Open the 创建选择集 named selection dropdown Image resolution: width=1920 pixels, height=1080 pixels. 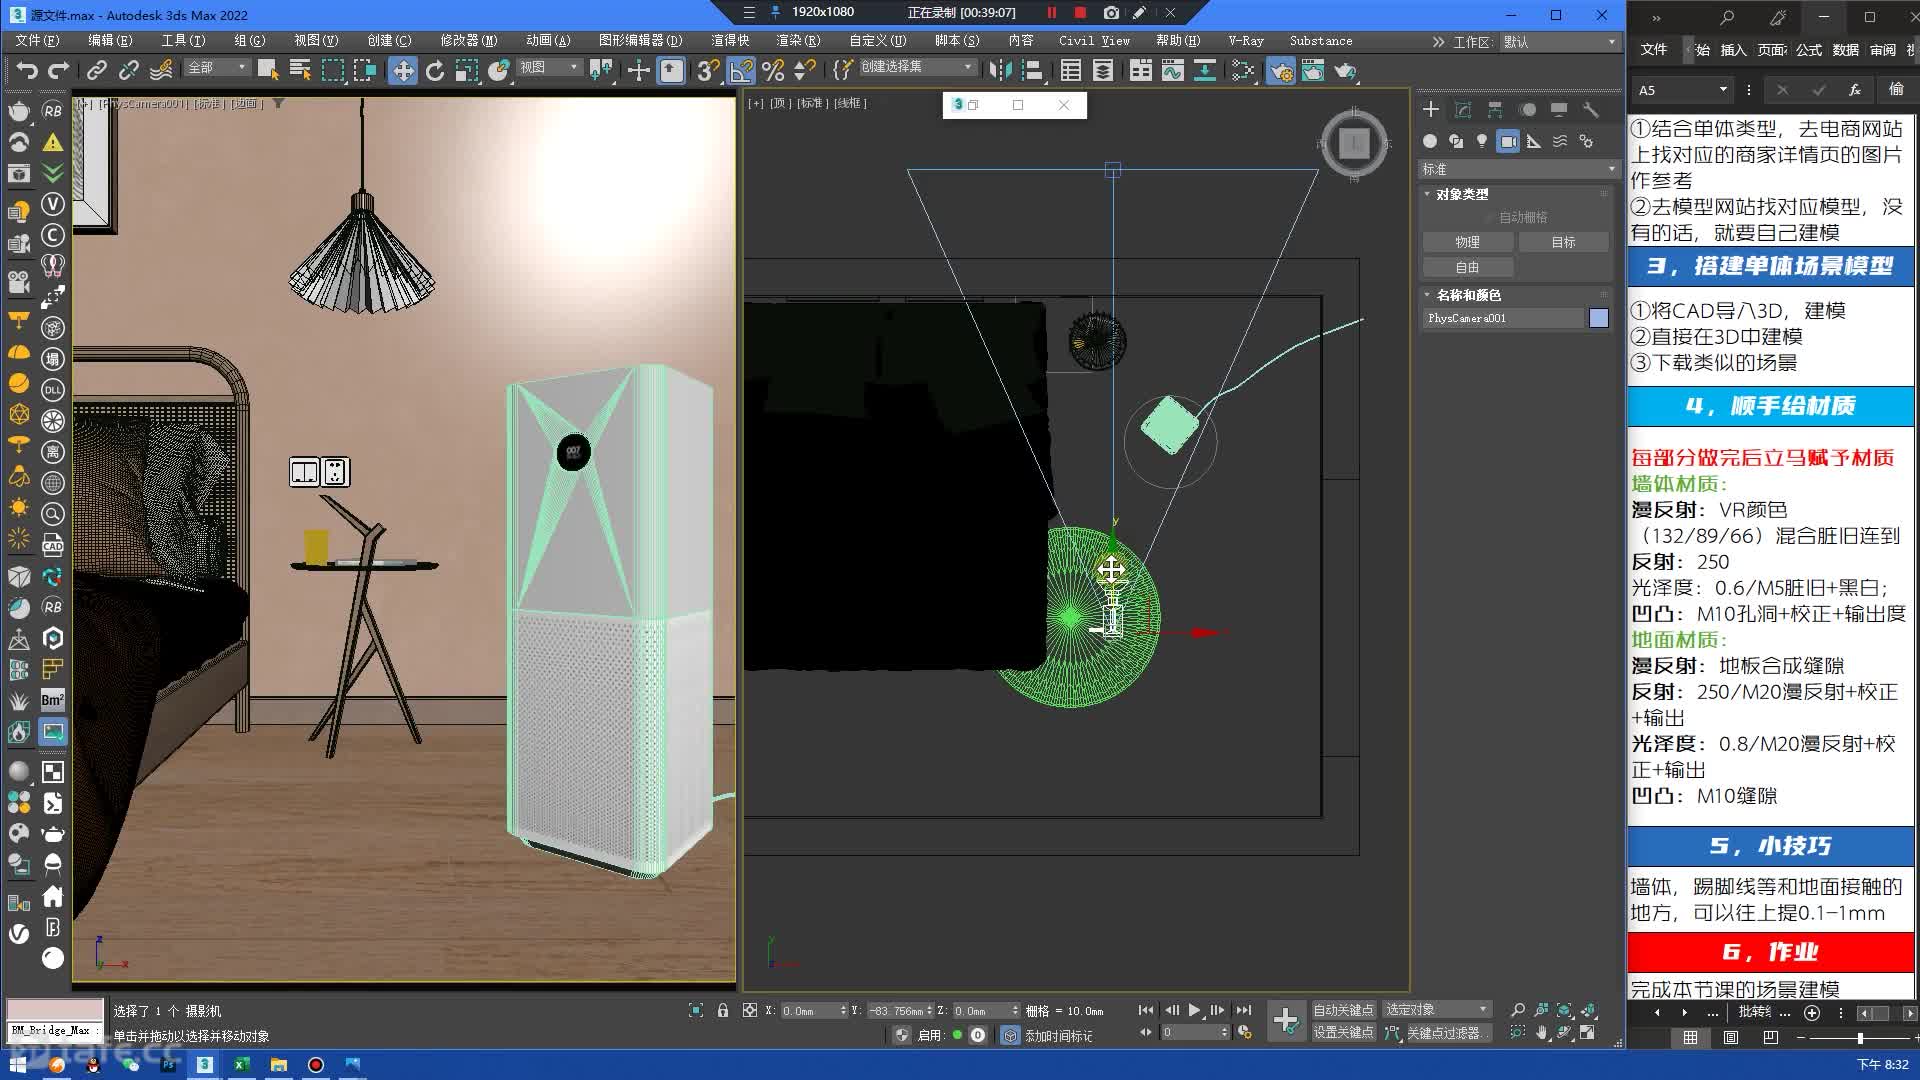coord(917,67)
